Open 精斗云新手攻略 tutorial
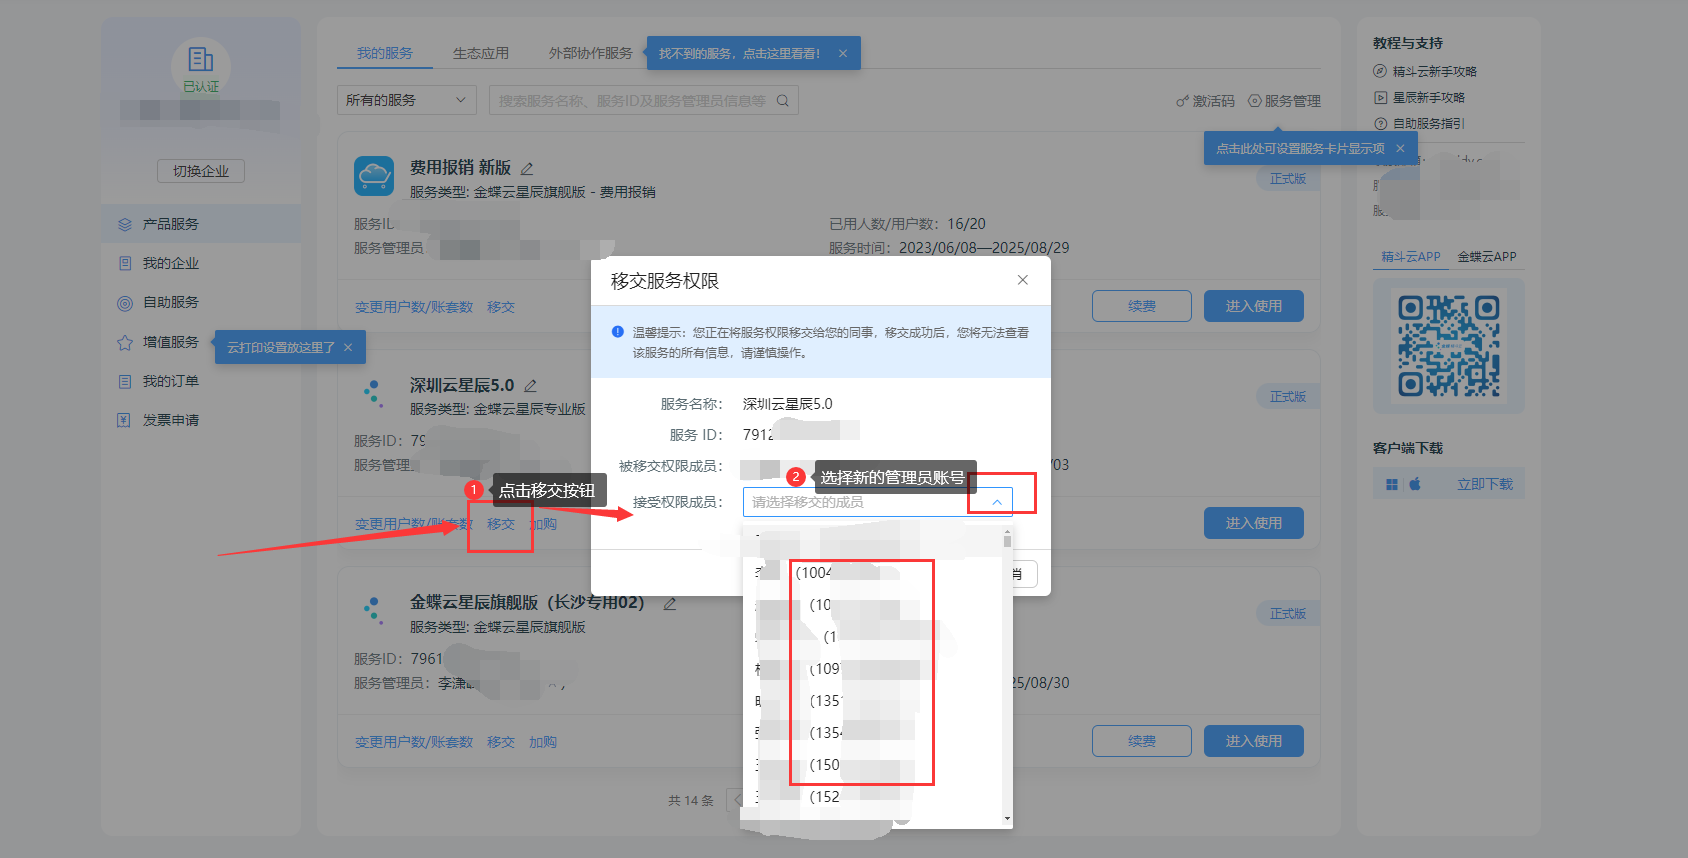The height and width of the screenshot is (858, 1688). [x=1425, y=71]
